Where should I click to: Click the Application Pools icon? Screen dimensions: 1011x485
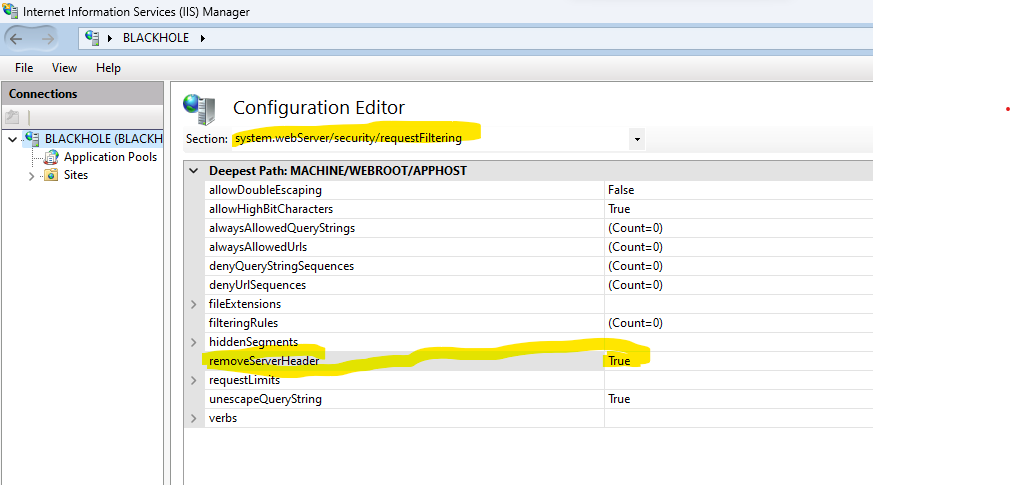click(x=52, y=157)
